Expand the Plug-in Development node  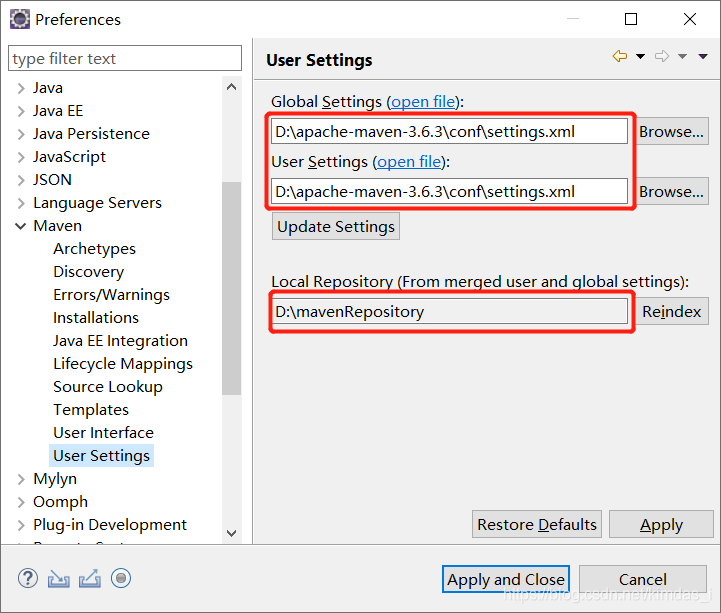[x=21, y=525]
